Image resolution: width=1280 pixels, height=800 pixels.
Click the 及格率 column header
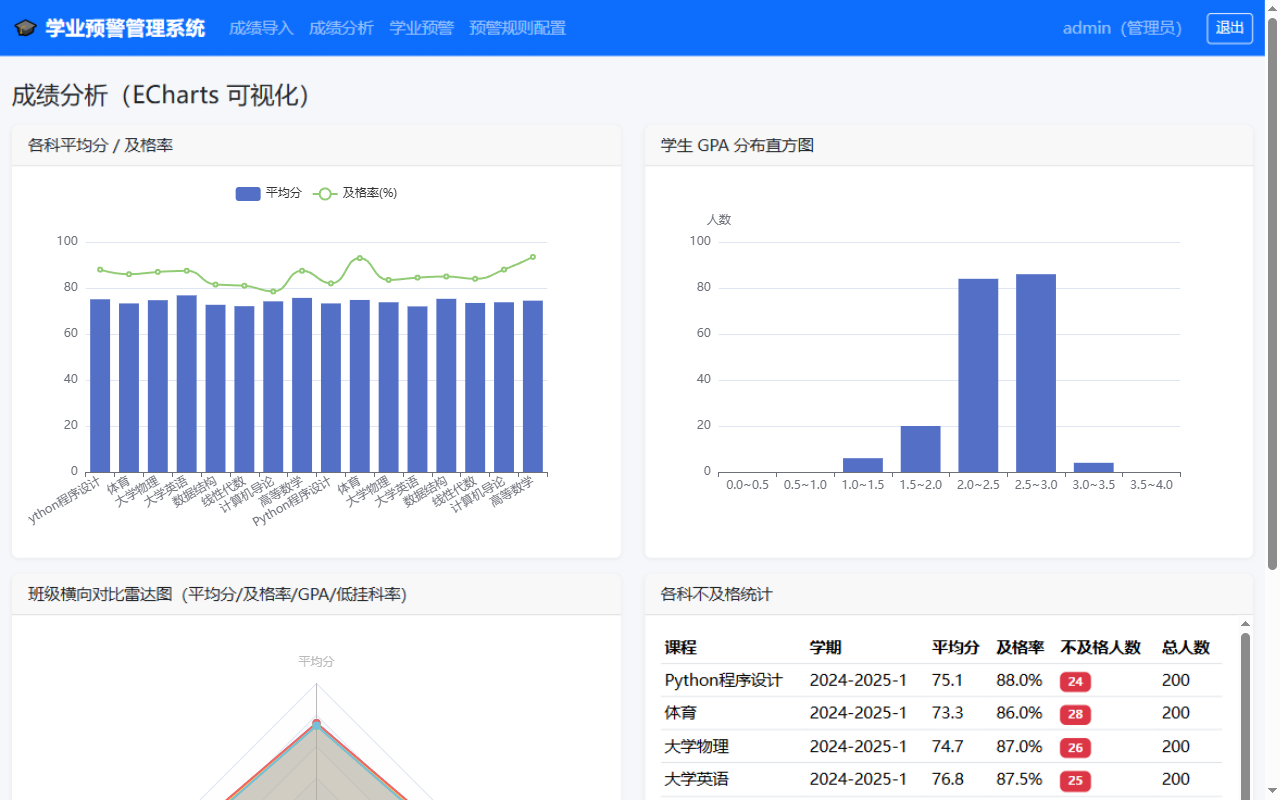tap(1020, 647)
